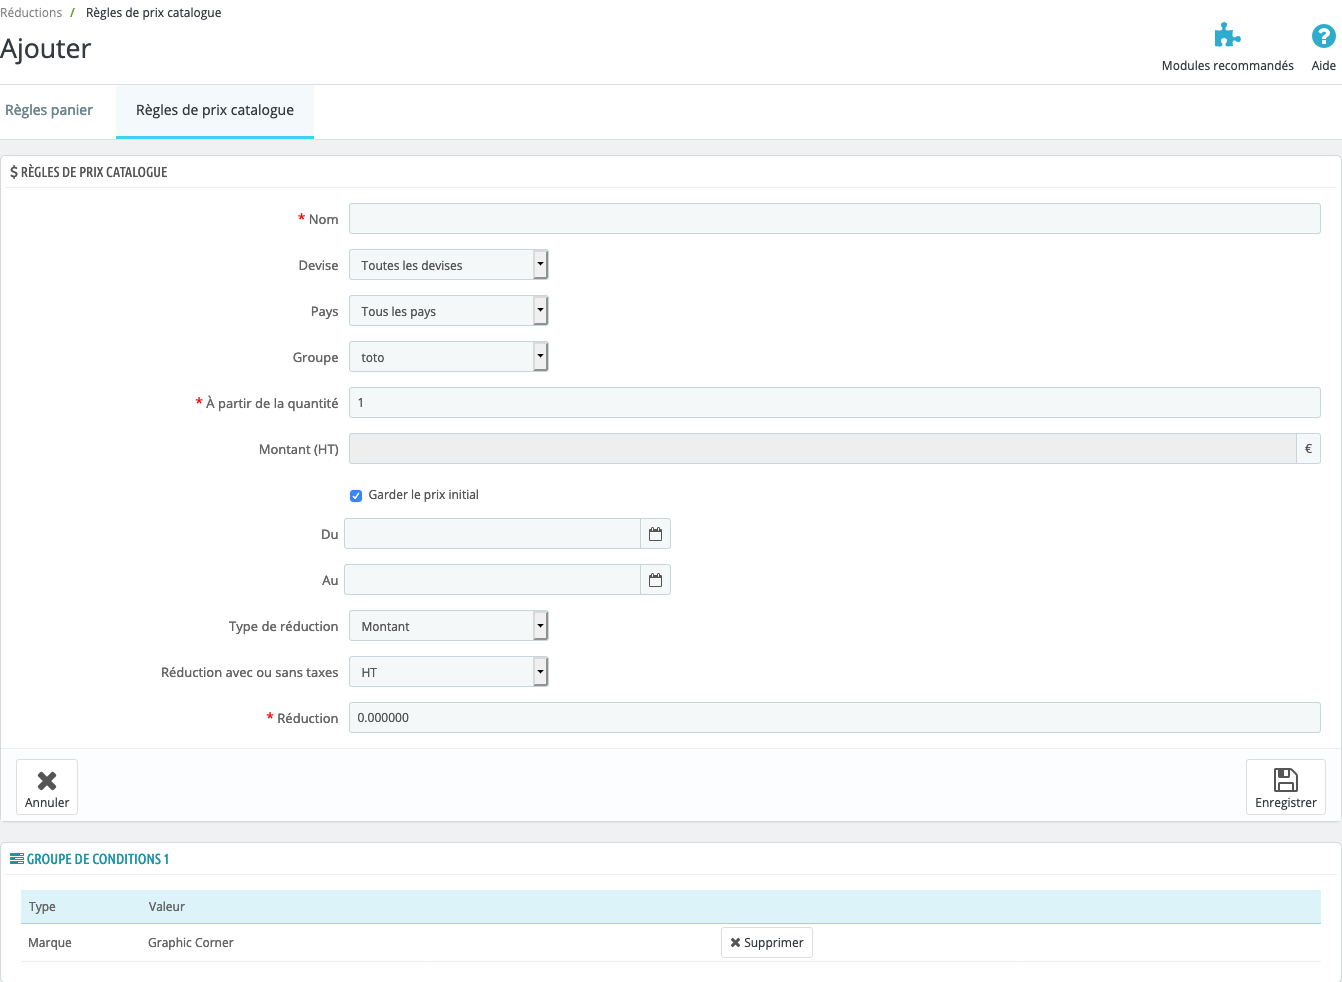
Task: Open the Aide help icon
Action: pyautogui.click(x=1323, y=36)
